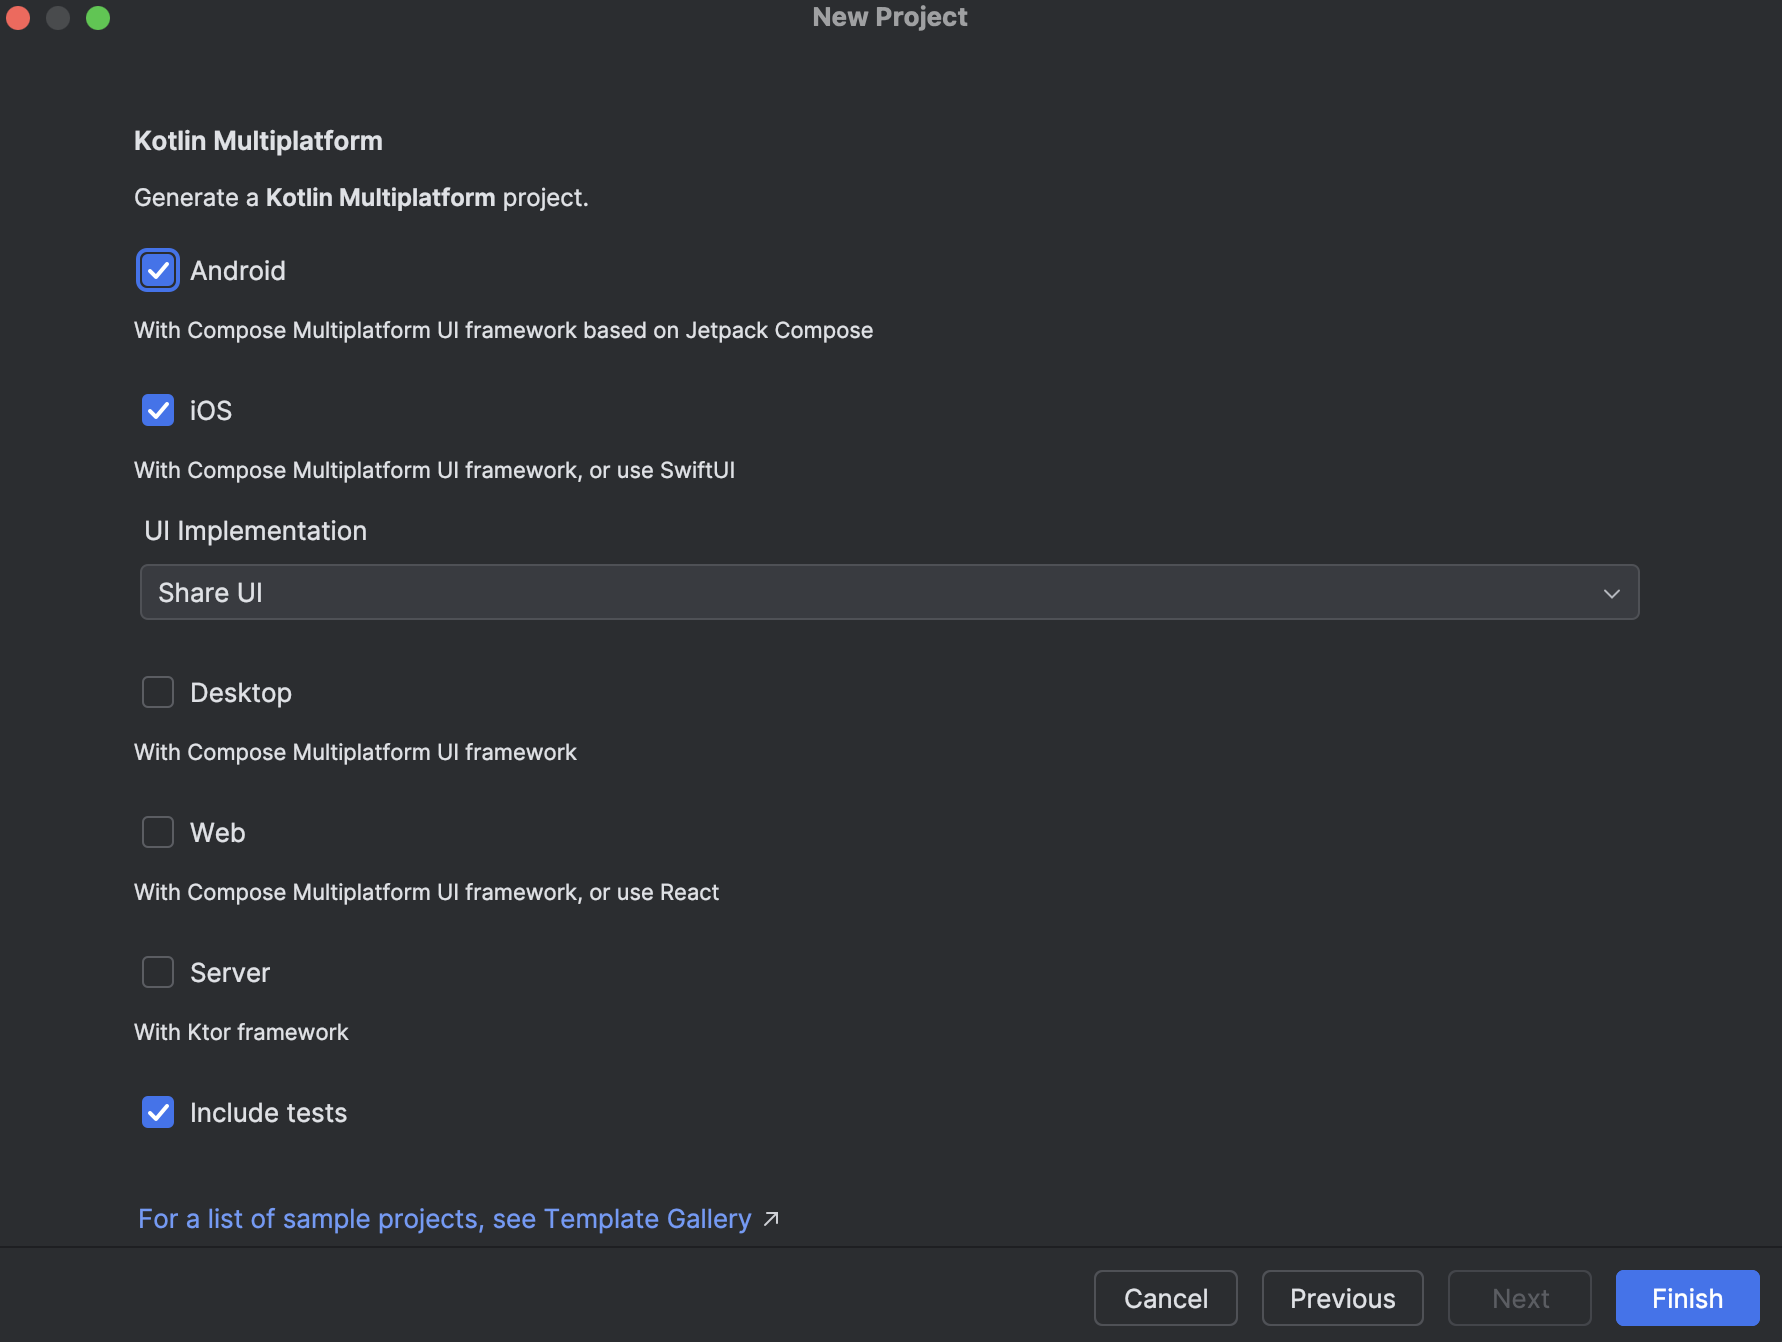Click the "Include tests" label text
The width and height of the screenshot is (1782, 1342).
coord(268,1113)
